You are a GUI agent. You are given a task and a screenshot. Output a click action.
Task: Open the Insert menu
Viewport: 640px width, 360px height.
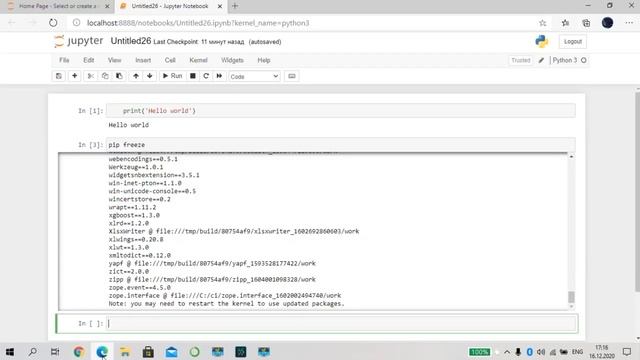[143, 60]
